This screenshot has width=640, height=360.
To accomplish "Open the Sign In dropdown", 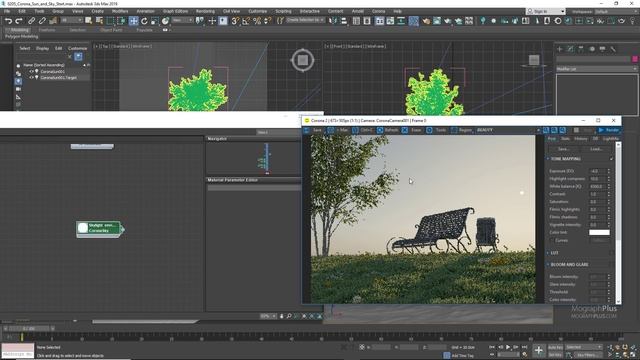I will click(x=546, y=11).
